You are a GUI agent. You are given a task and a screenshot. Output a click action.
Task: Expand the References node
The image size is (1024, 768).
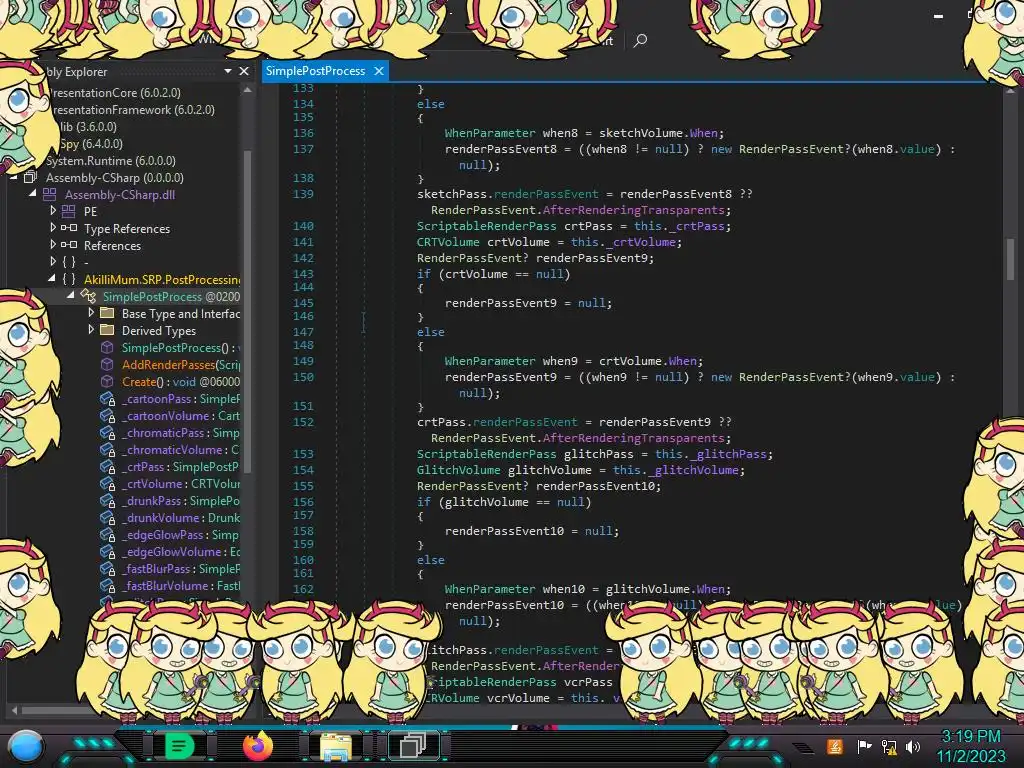point(53,245)
